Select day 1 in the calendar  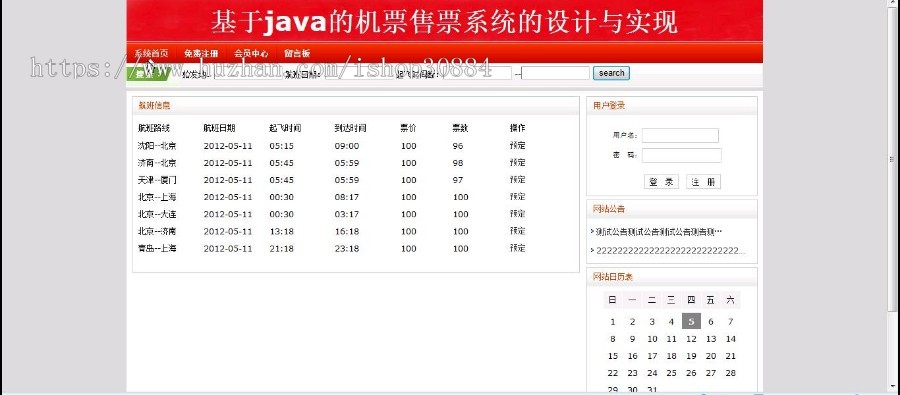coord(613,322)
